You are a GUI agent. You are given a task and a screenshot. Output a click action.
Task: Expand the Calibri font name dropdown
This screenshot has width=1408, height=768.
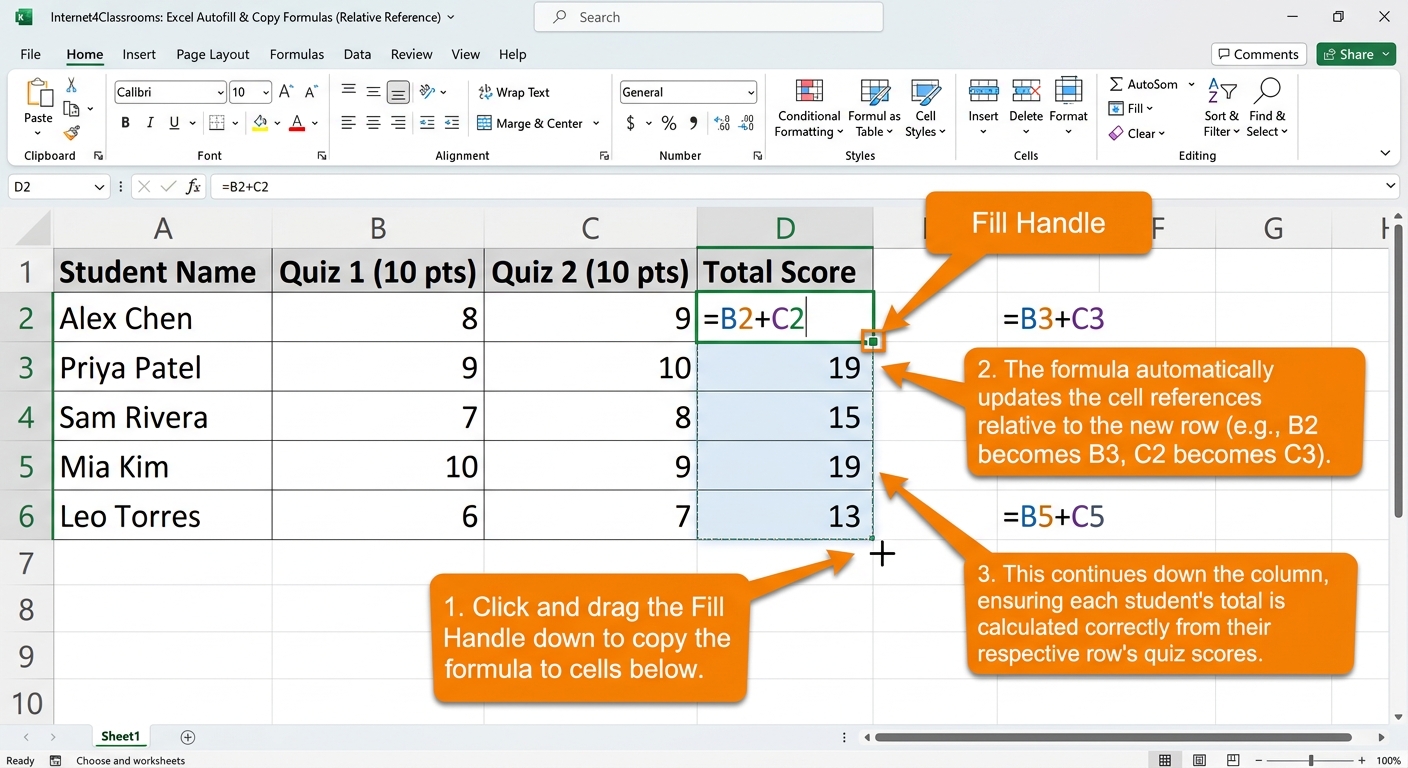(220, 92)
